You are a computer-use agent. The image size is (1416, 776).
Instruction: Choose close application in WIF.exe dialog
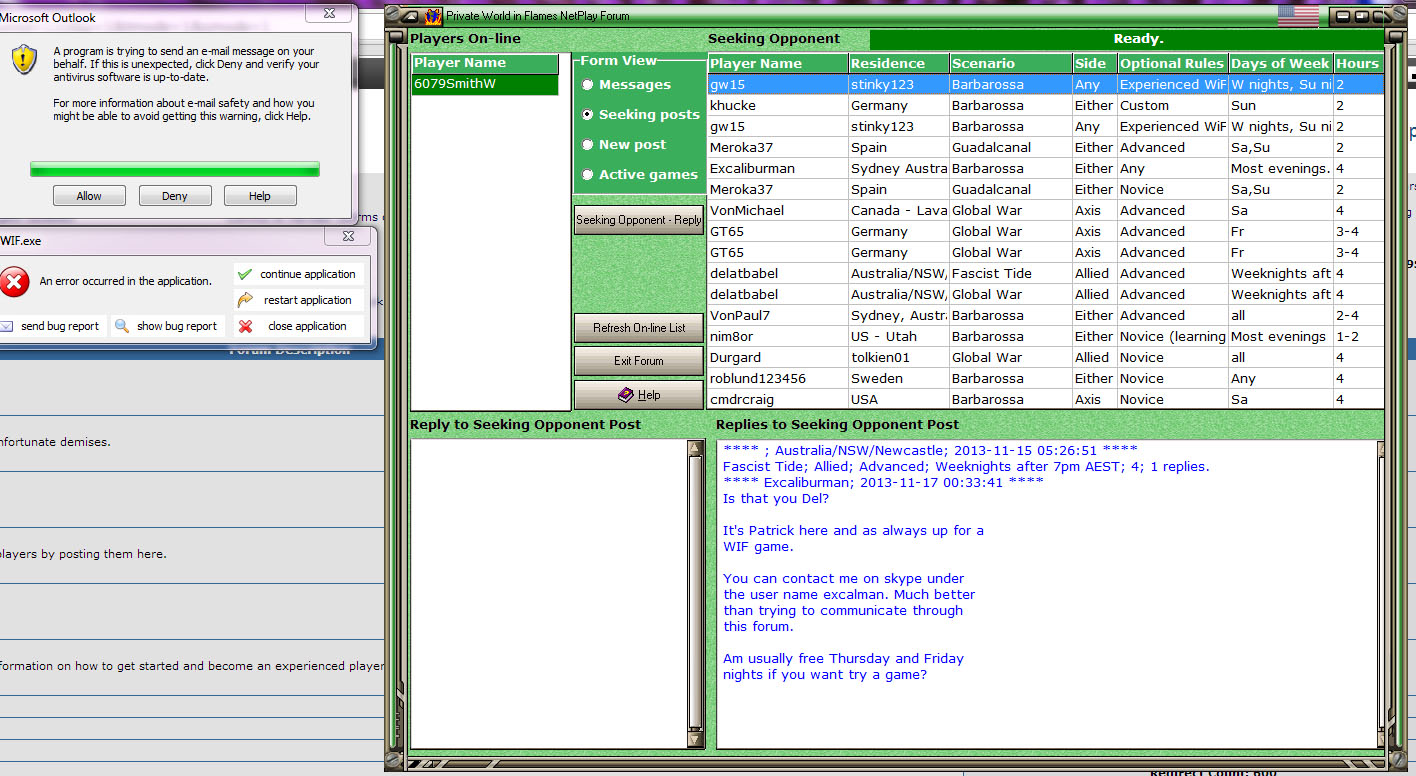298,326
